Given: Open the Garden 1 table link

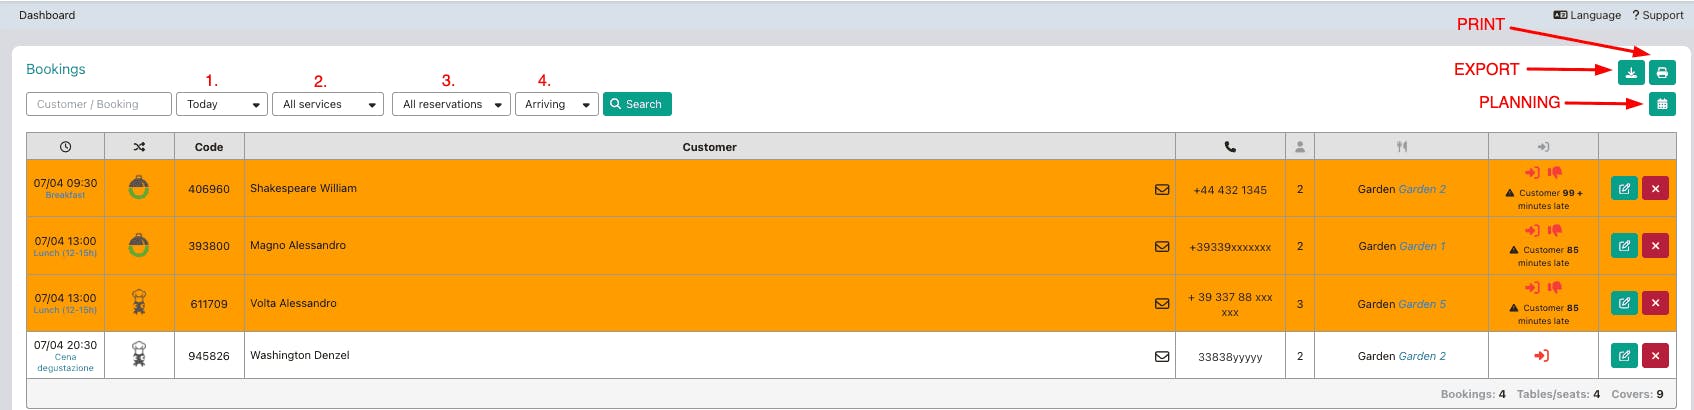Looking at the screenshot, I should [x=1422, y=246].
